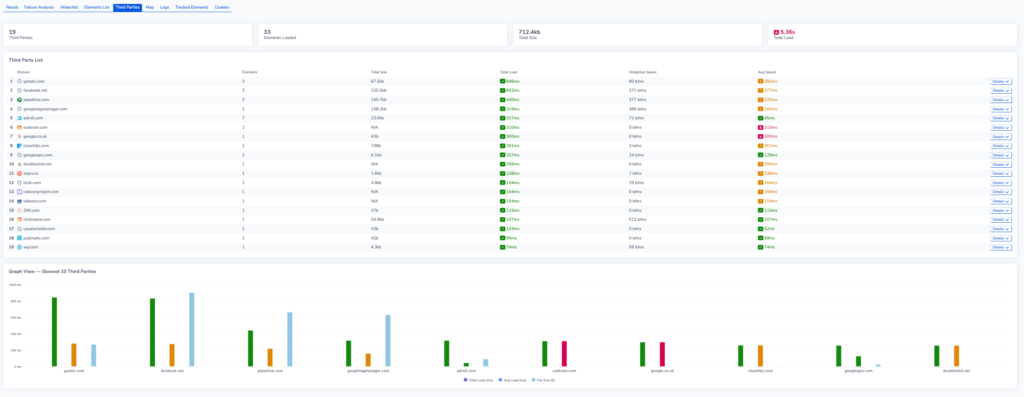Click the 3lift.com triangle favicon
Image resolution: width=1024 pixels, height=397 pixels.
(20, 210)
